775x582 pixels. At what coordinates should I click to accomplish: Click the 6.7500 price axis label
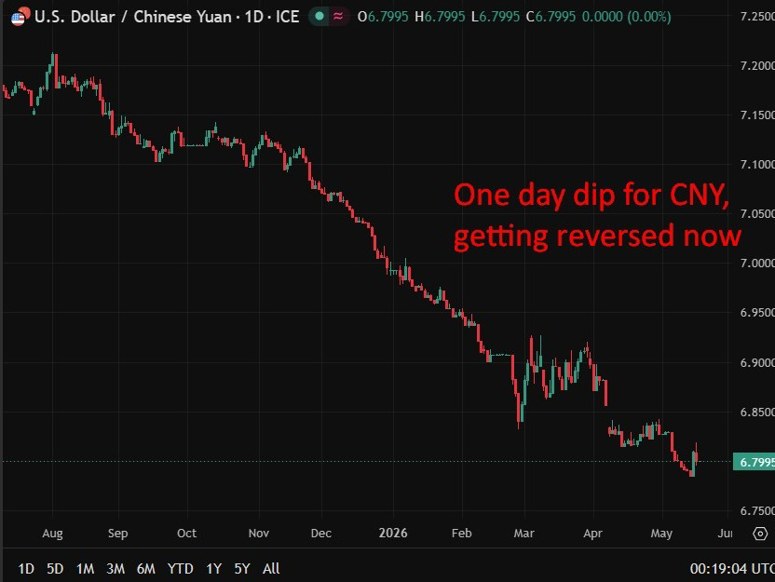tap(757, 511)
